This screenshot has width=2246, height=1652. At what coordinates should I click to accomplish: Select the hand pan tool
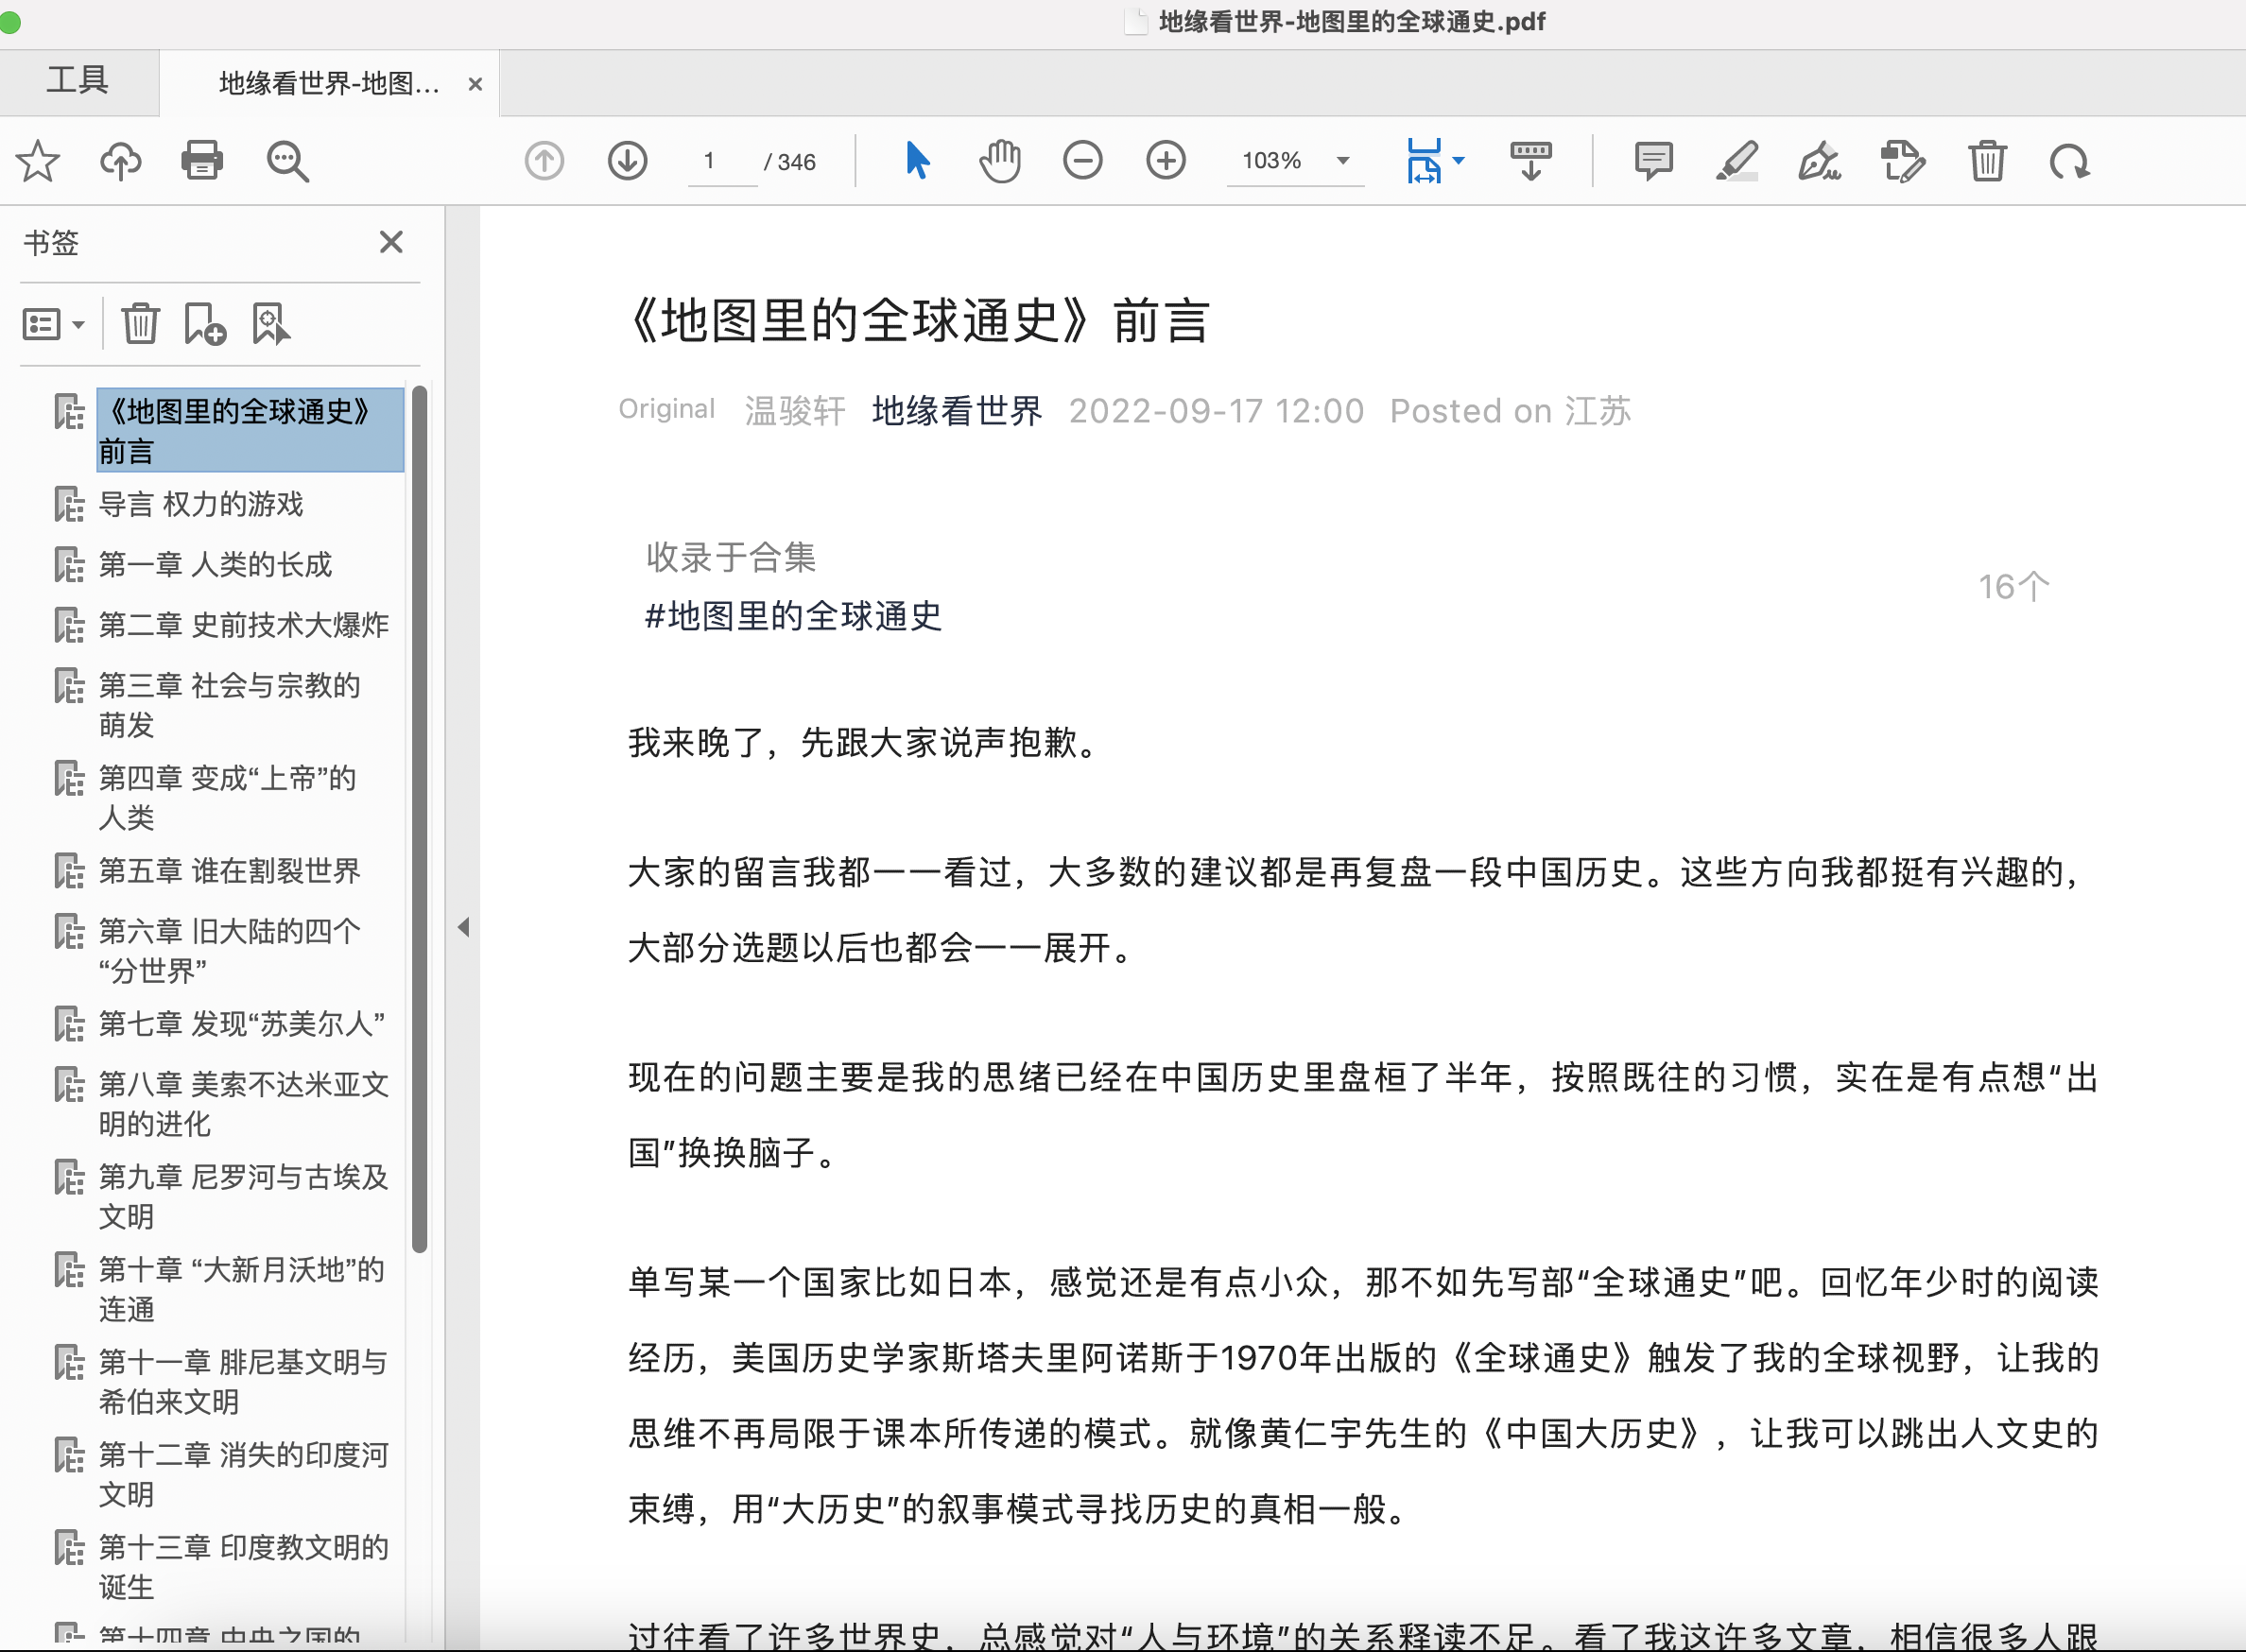pos(999,161)
